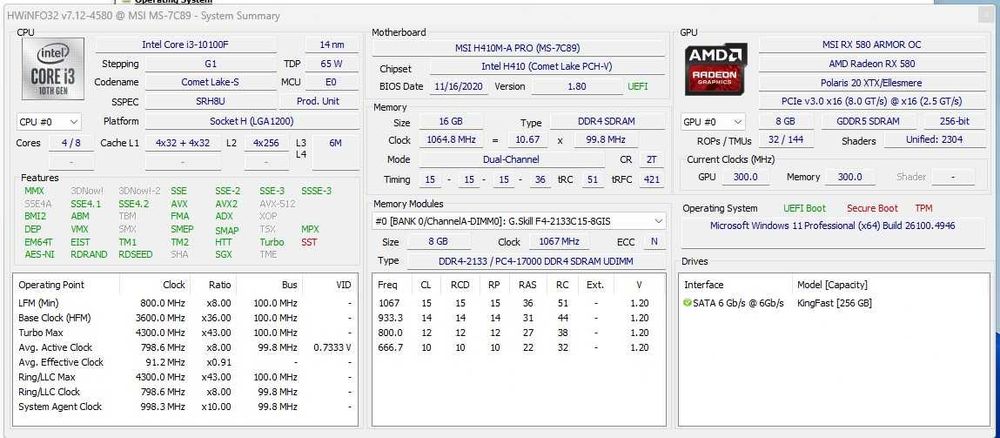Click the Cores value 4 / 8
The width and height of the screenshot is (1000, 438).
click(x=71, y=143)
